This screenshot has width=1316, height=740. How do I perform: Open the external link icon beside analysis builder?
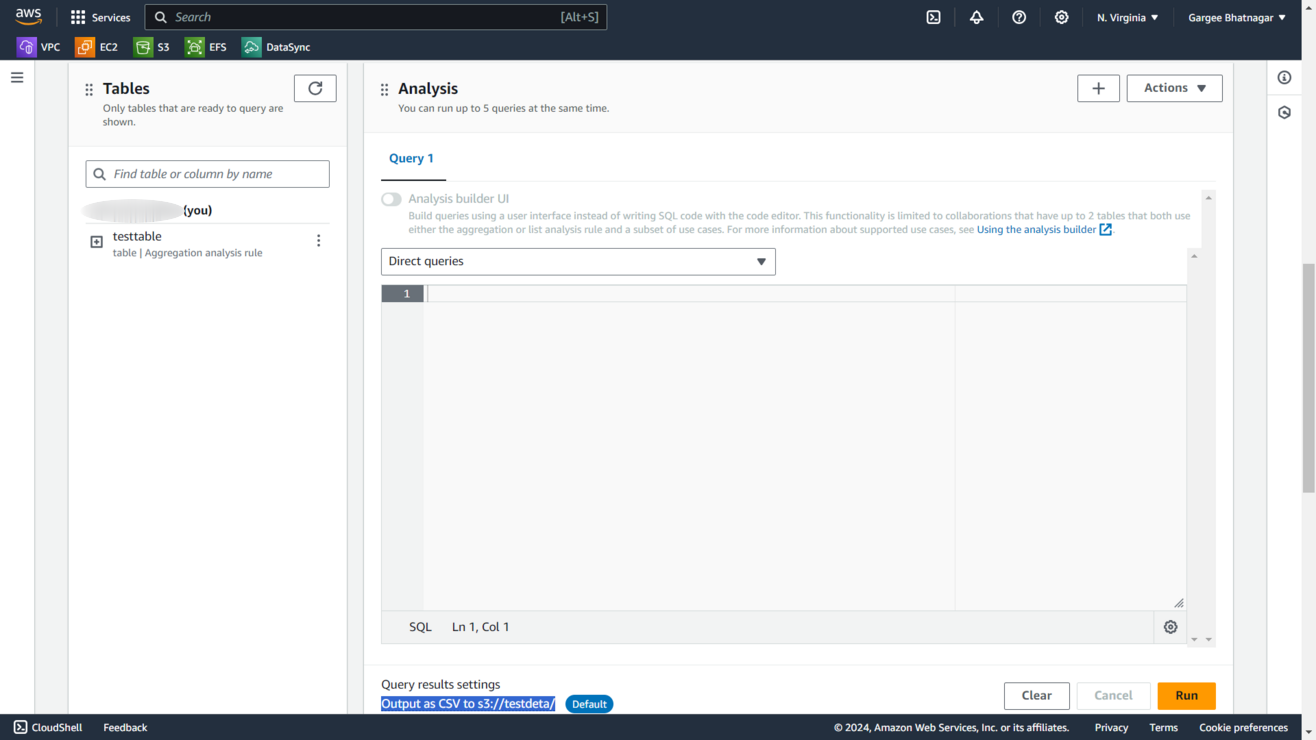1106,230
